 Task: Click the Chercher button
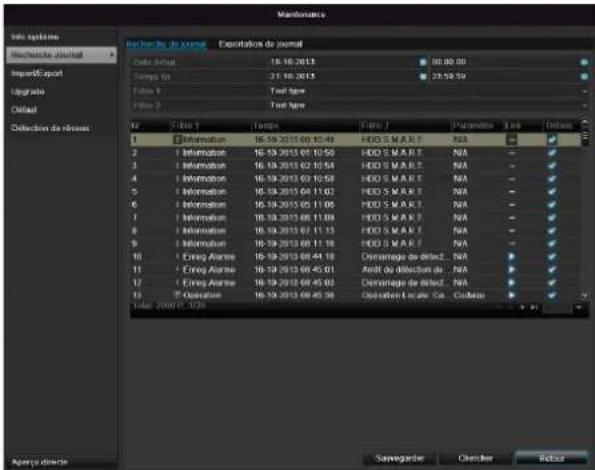click(475, 458)
